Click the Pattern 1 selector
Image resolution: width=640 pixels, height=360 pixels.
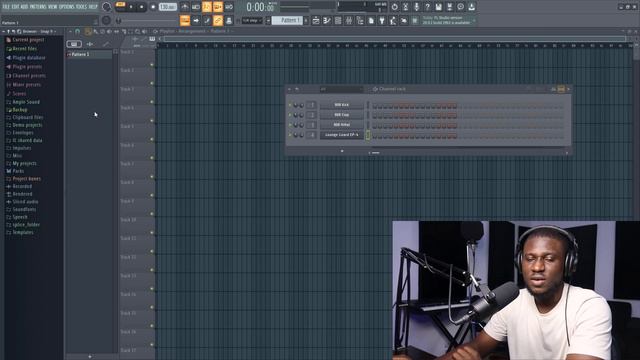click(287, 20)
